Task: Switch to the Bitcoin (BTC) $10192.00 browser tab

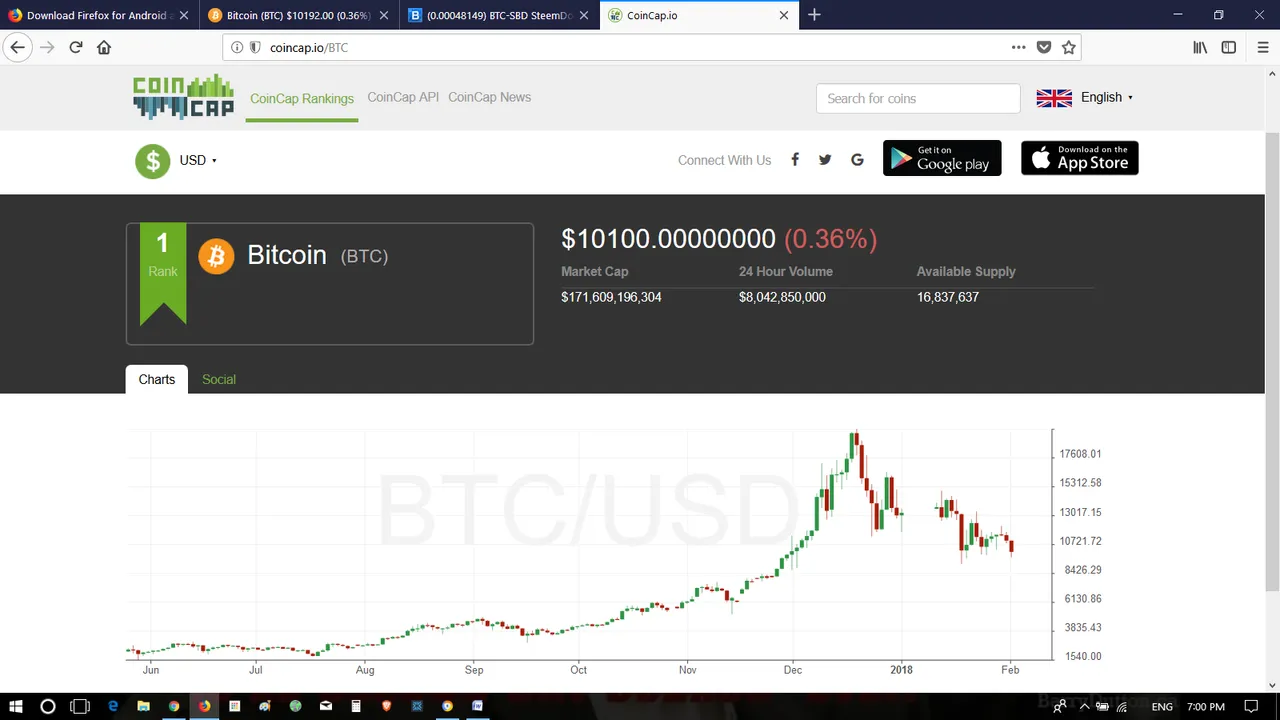Action: pyautogui.click(x=297, y=15)
